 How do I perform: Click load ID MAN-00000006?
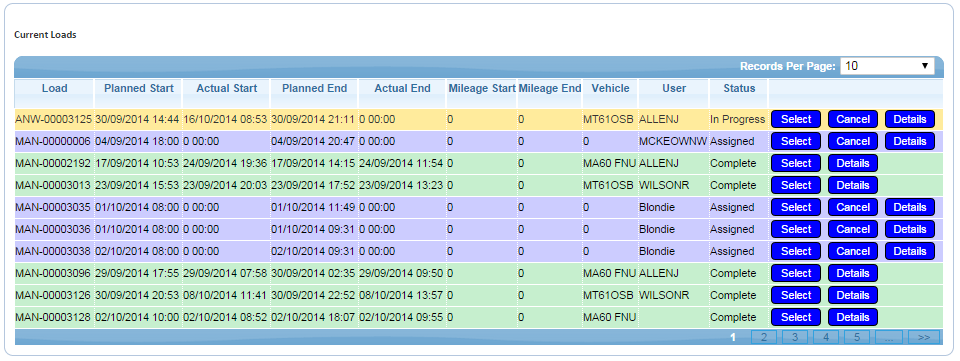coord(53,141)
